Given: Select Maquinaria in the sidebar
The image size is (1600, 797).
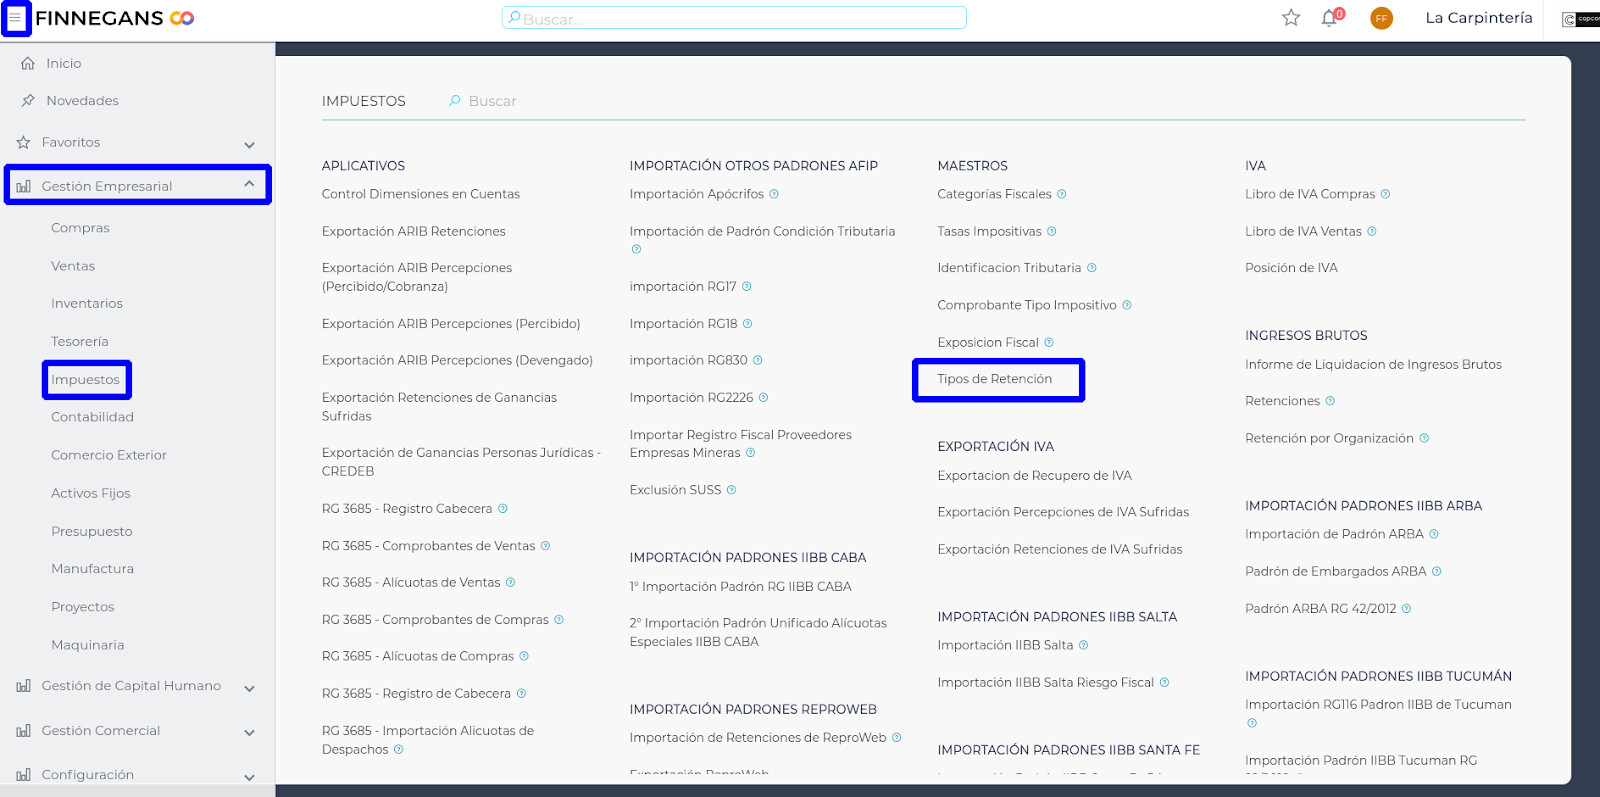Looking at the screenshot, I should 88,645.
